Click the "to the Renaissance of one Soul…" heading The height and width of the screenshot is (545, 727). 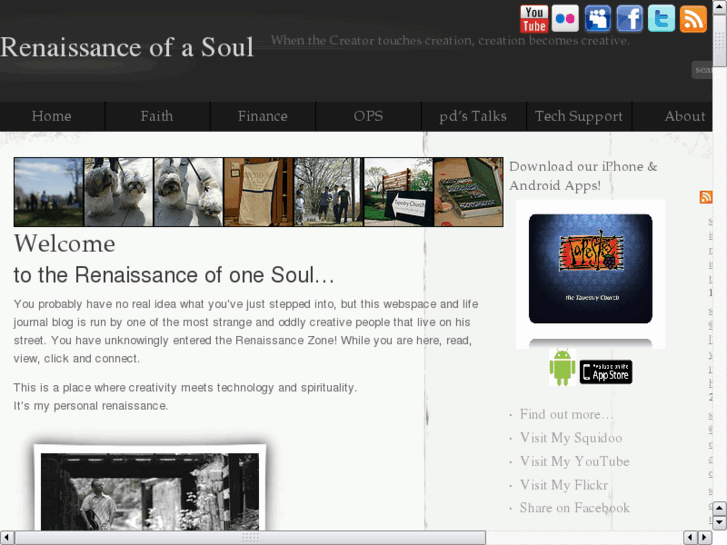[x=174, y=275]
